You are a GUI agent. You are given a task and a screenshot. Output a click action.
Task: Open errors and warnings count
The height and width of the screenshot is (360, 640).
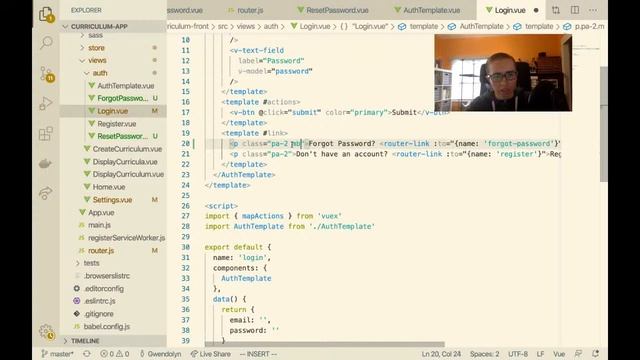[115, 354]
